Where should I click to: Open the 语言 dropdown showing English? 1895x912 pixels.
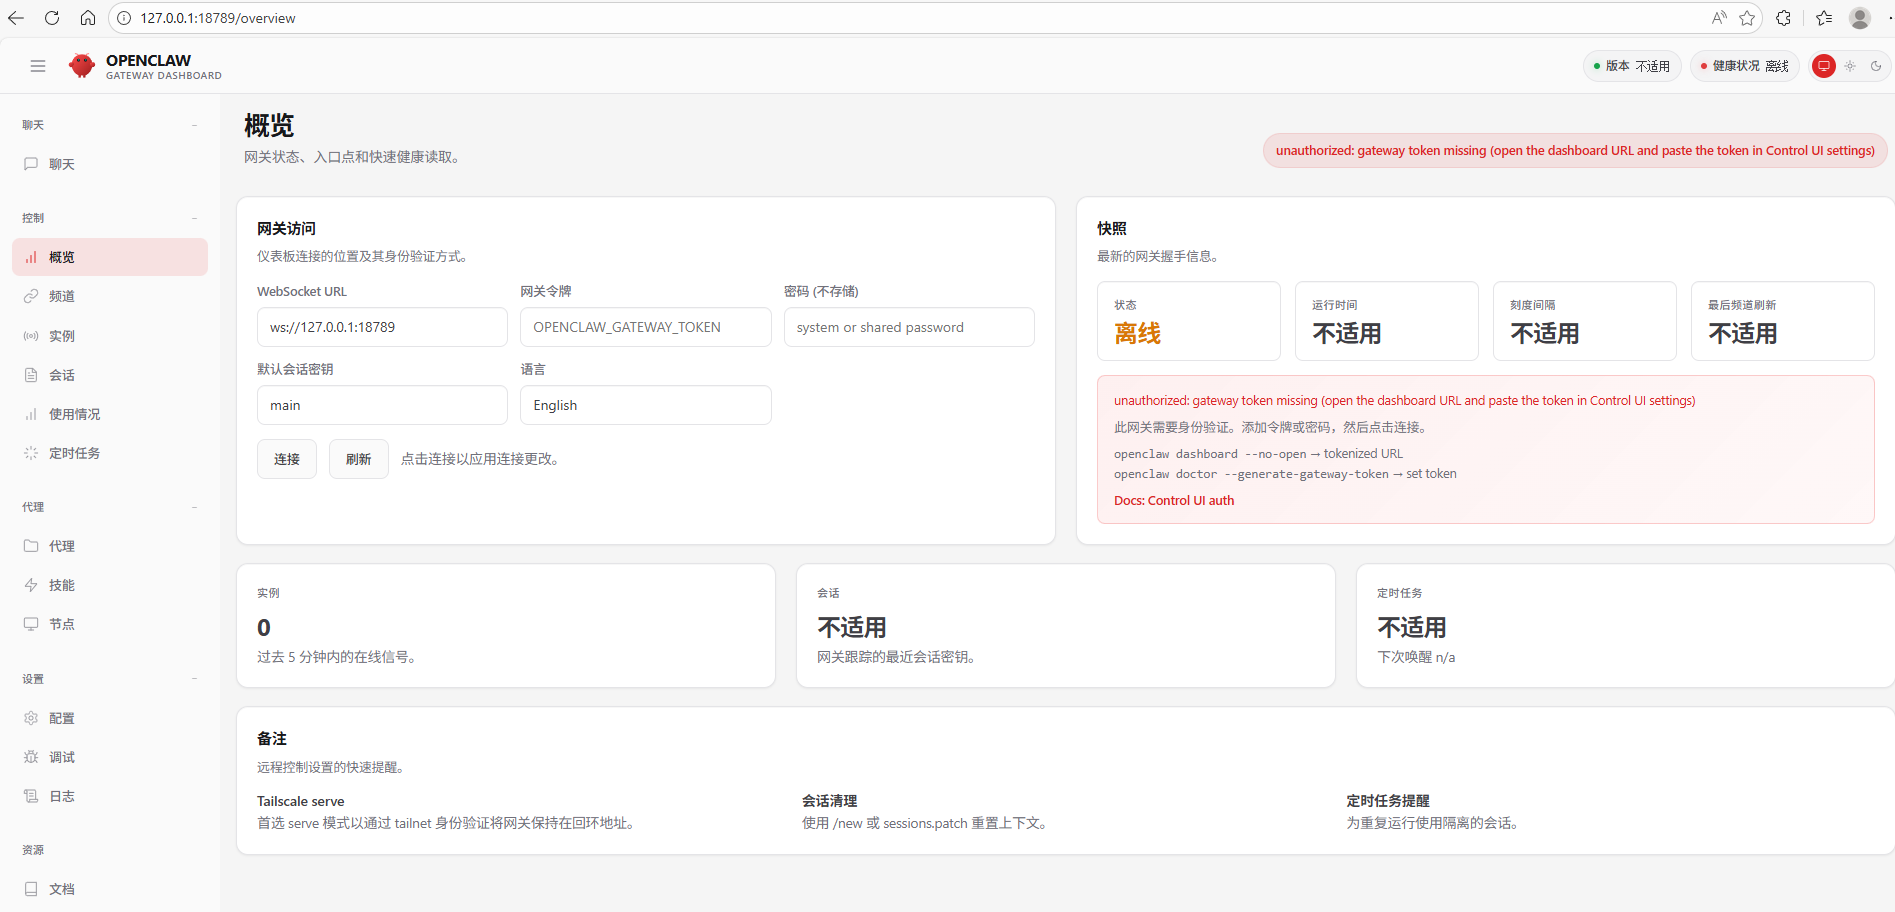(646, 405)
